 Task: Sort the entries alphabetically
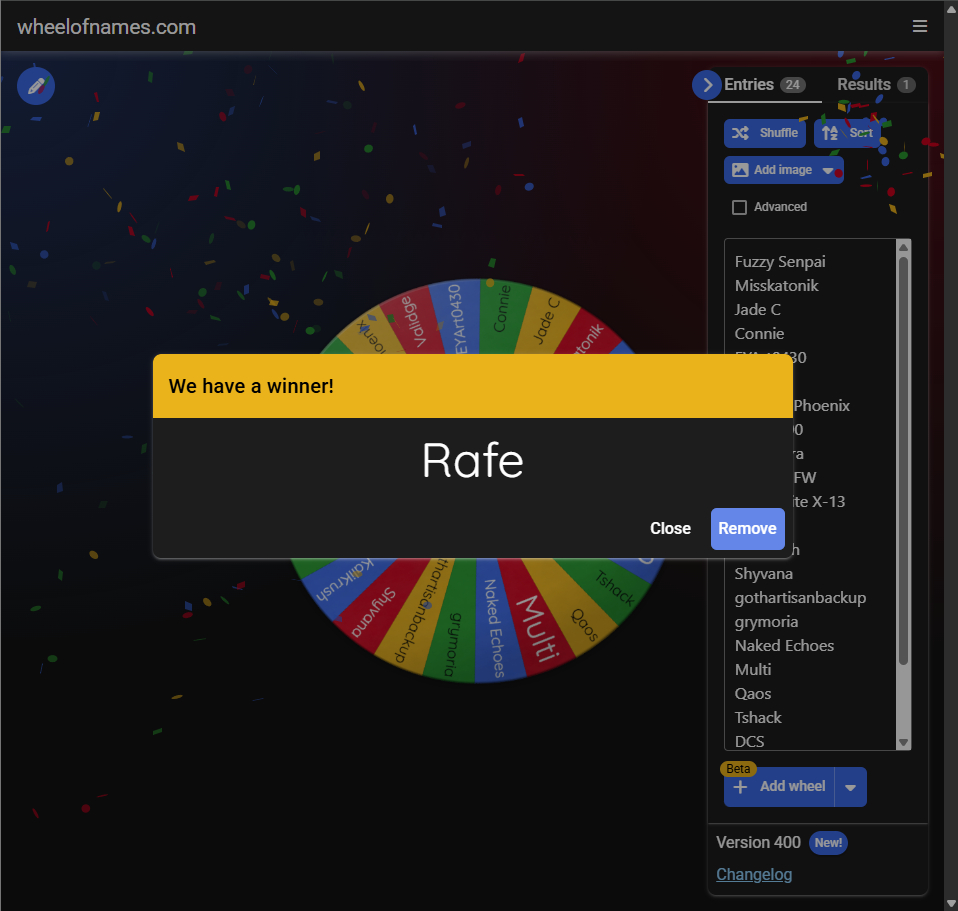[847, 133]
